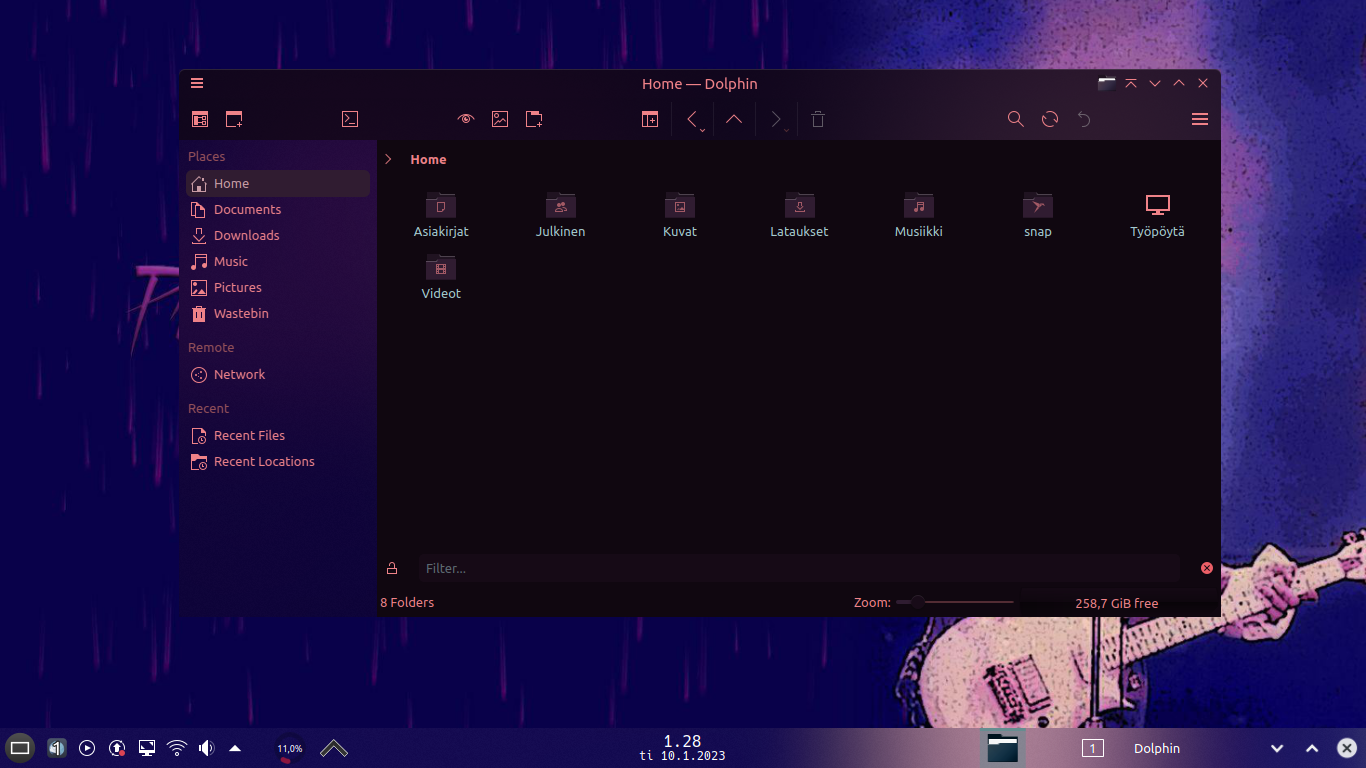Keep the Dolphin window above others
This screenshot has height=768, width=1366.
point(1131,83)
